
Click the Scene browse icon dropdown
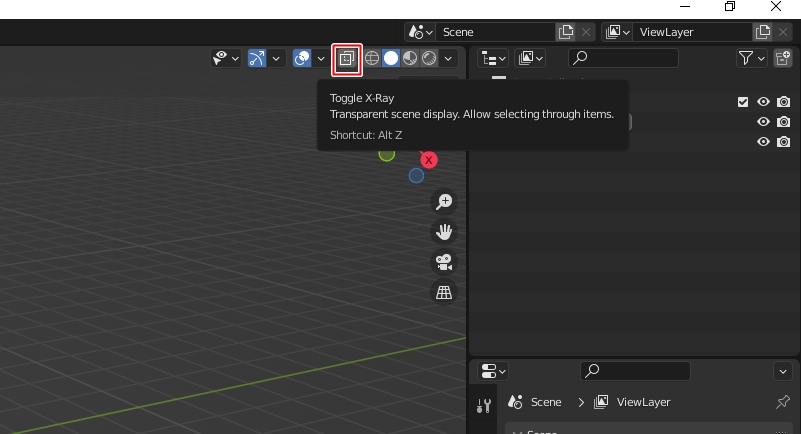pos(420,32)
